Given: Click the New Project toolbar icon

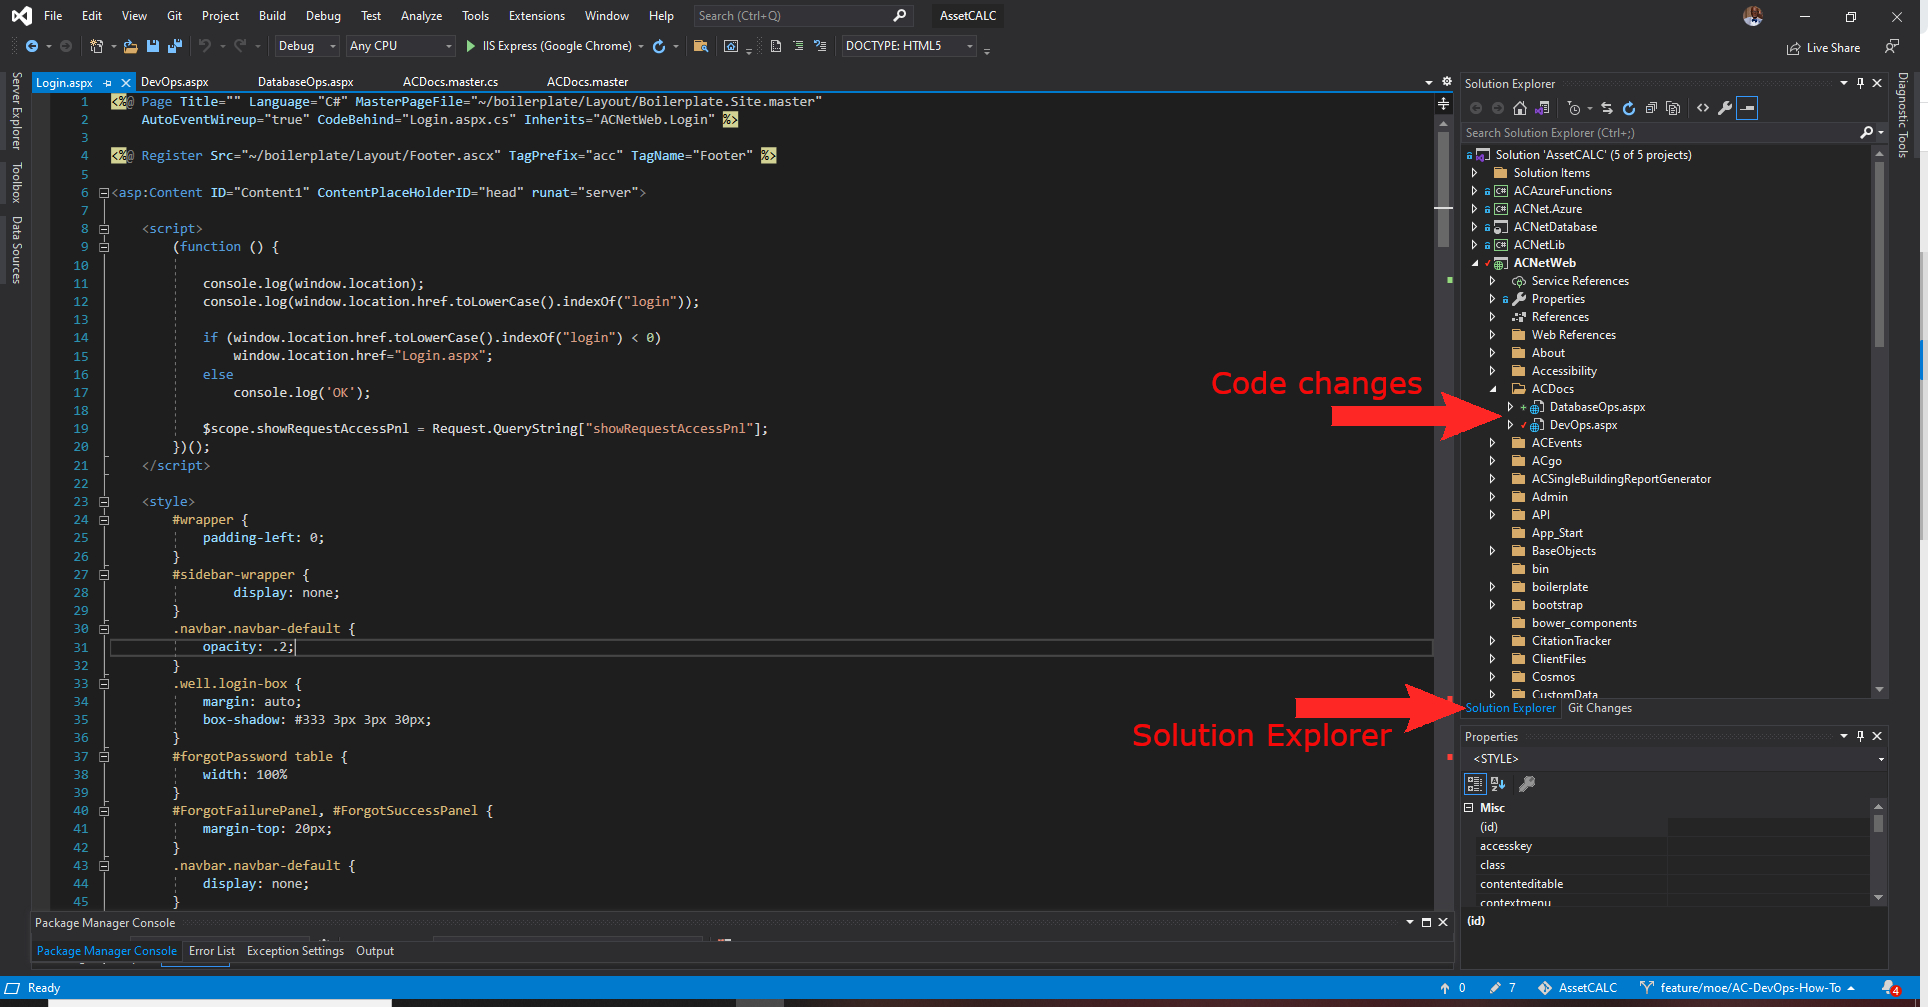Looking at the screenshot, I should click(x=96, y=46).
